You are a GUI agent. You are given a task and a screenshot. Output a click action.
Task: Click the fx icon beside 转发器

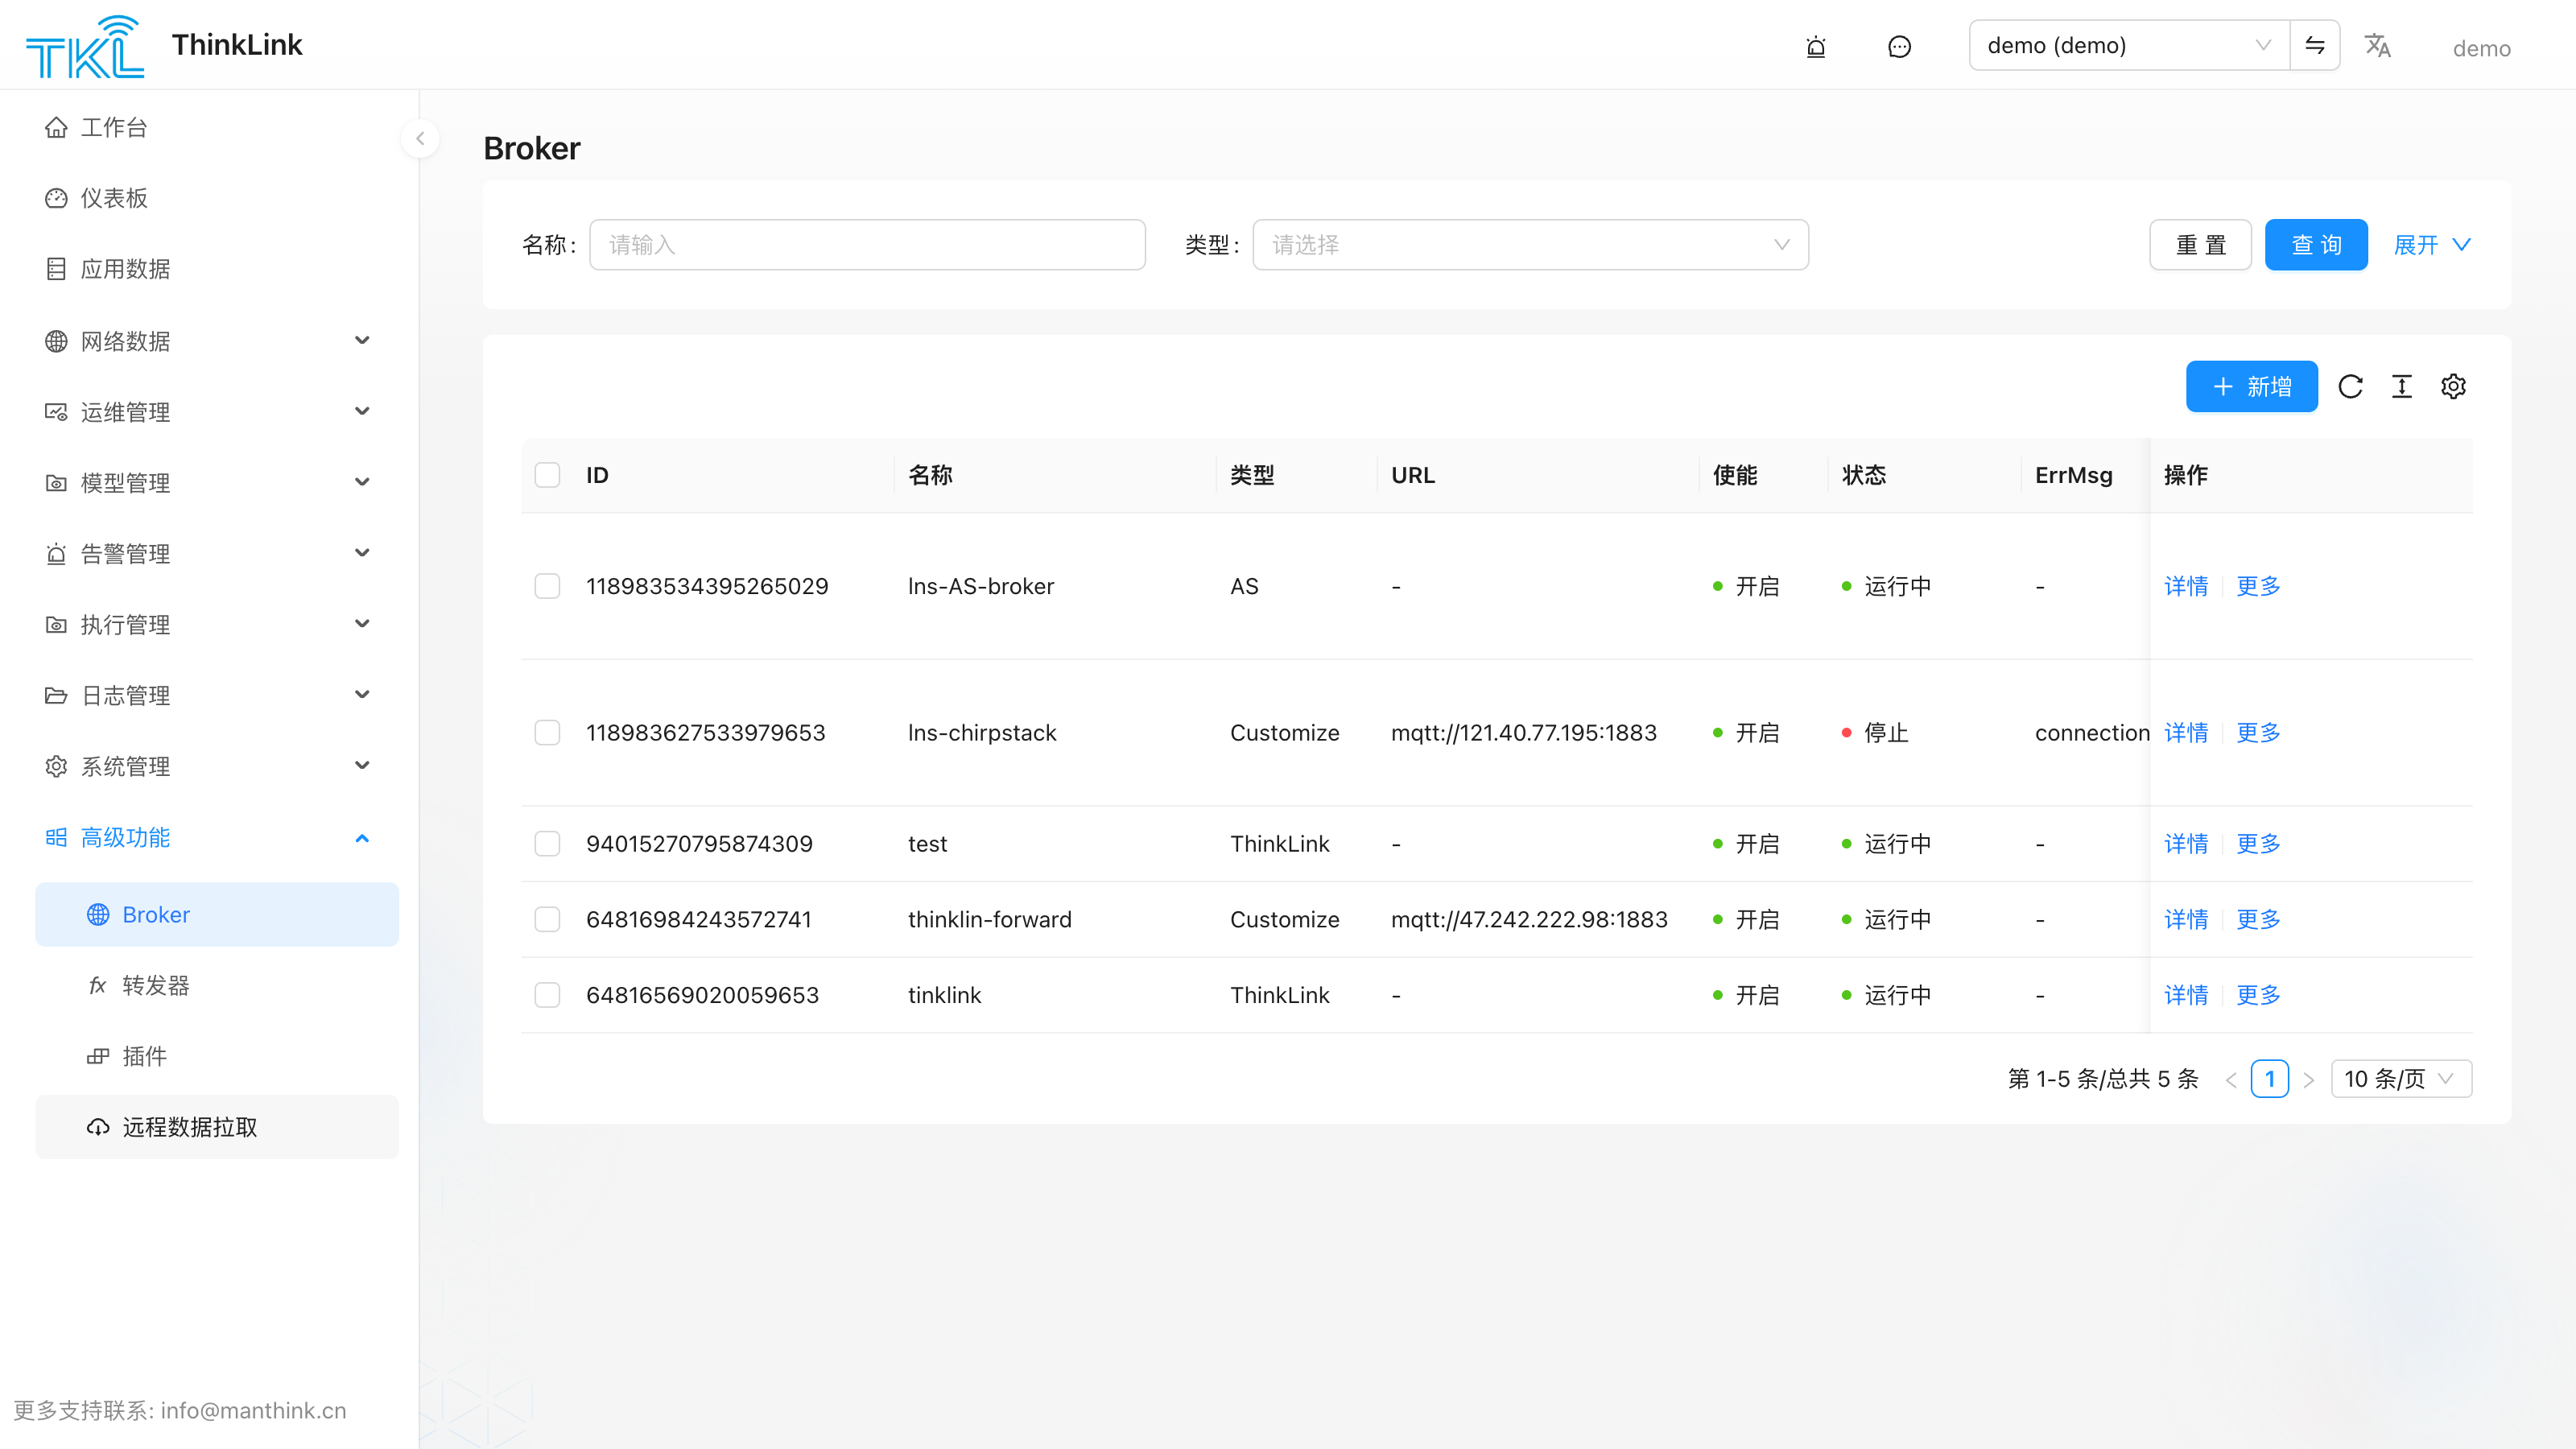(98, 985)
